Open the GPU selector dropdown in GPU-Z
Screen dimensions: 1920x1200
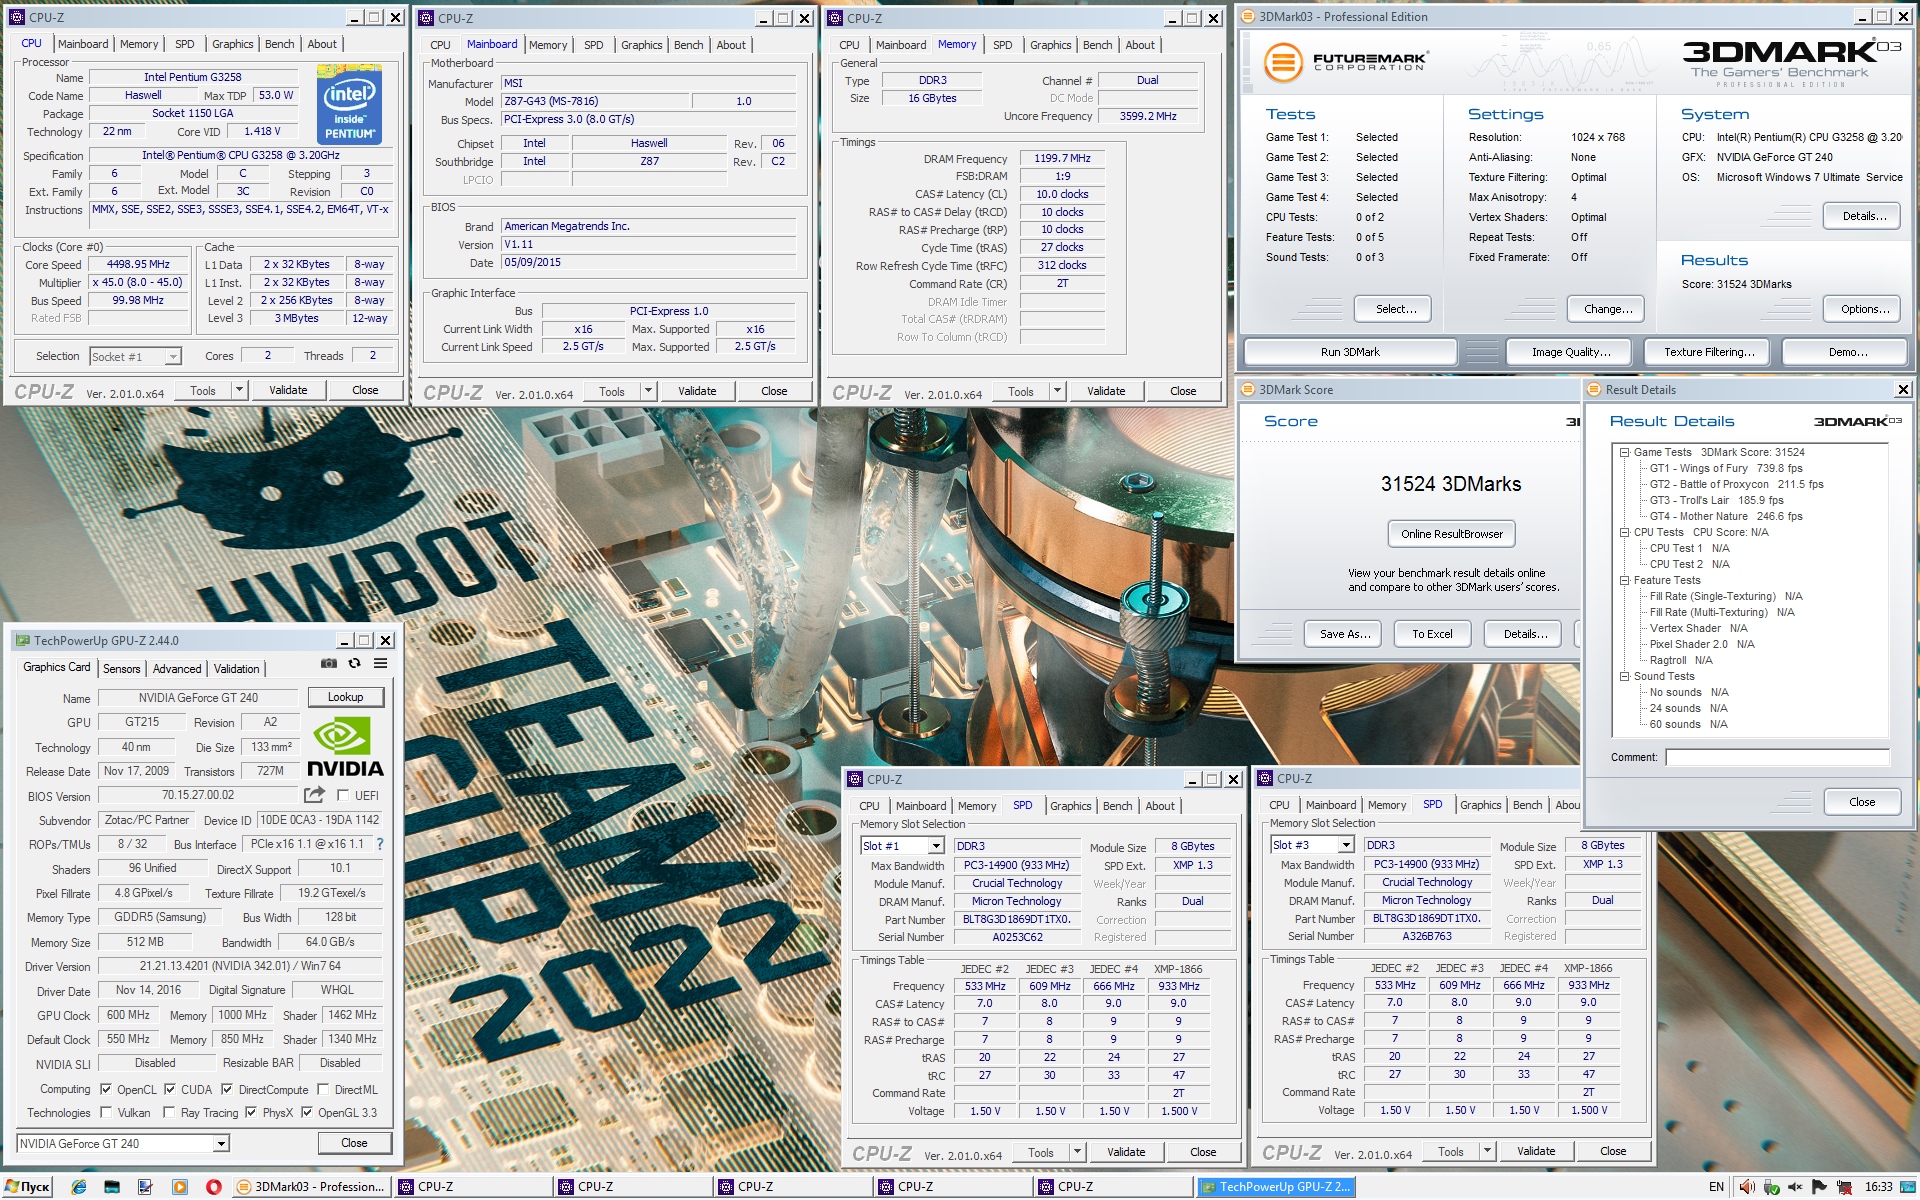click(124, 1143)
